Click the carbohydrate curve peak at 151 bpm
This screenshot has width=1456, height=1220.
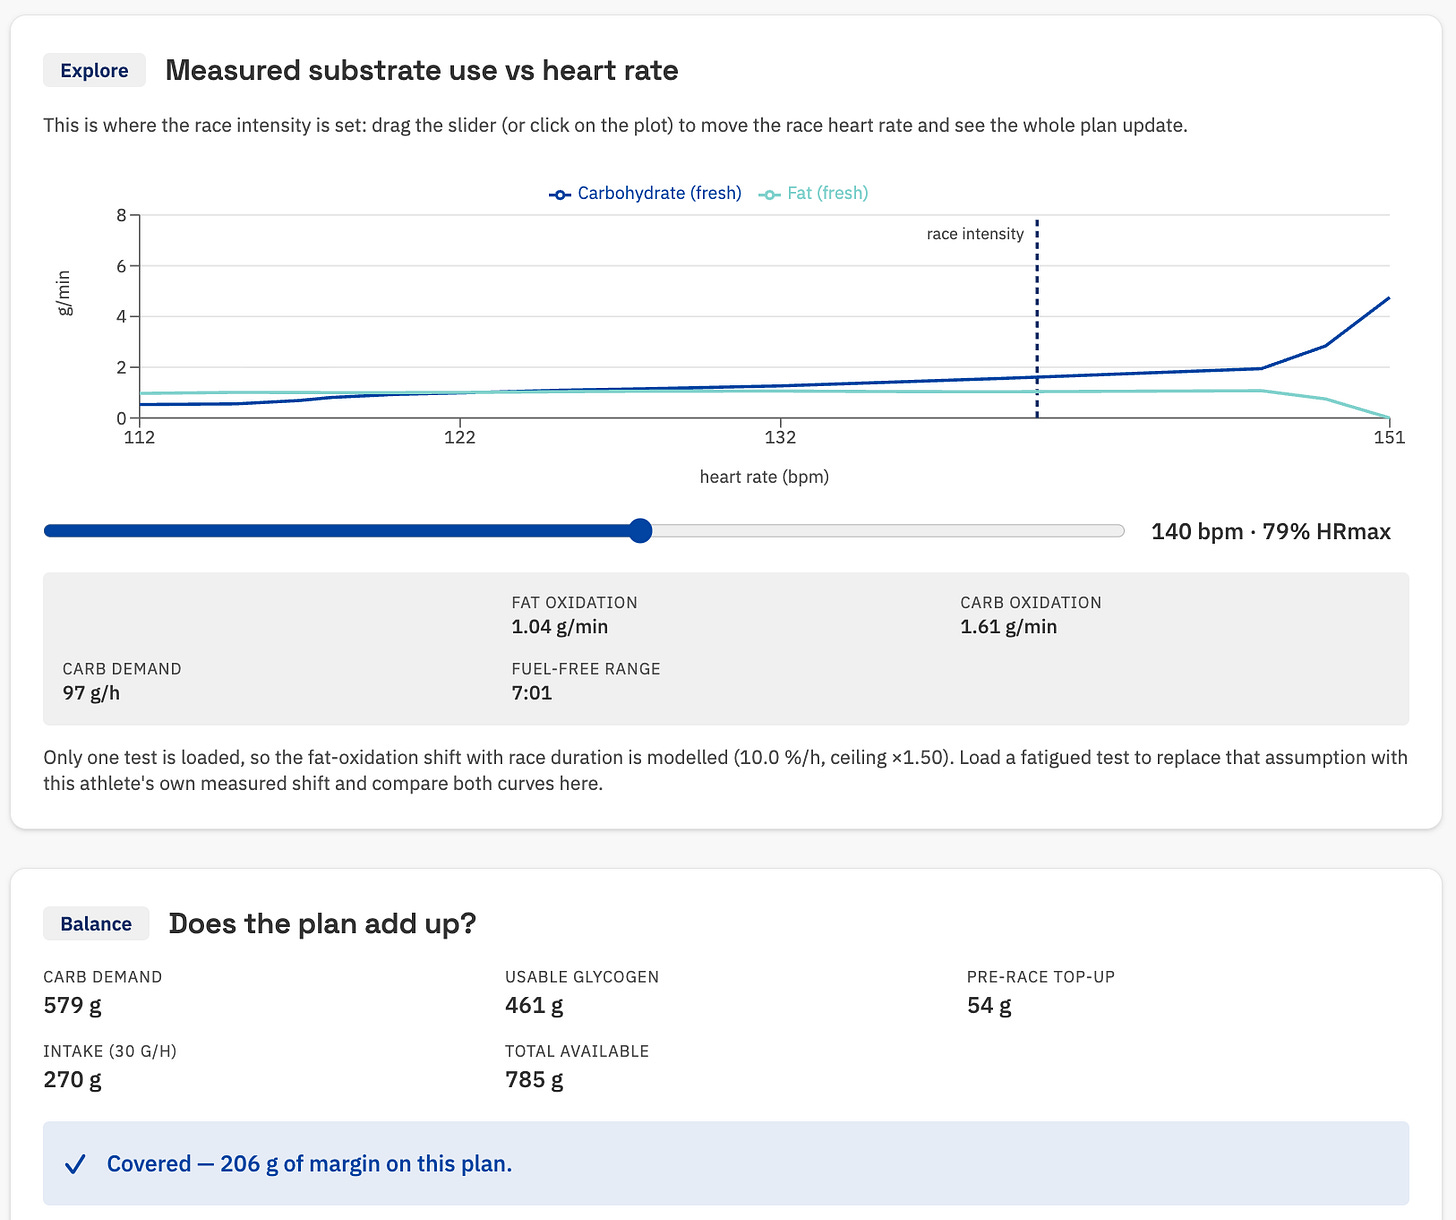(x=1389, y=298)
